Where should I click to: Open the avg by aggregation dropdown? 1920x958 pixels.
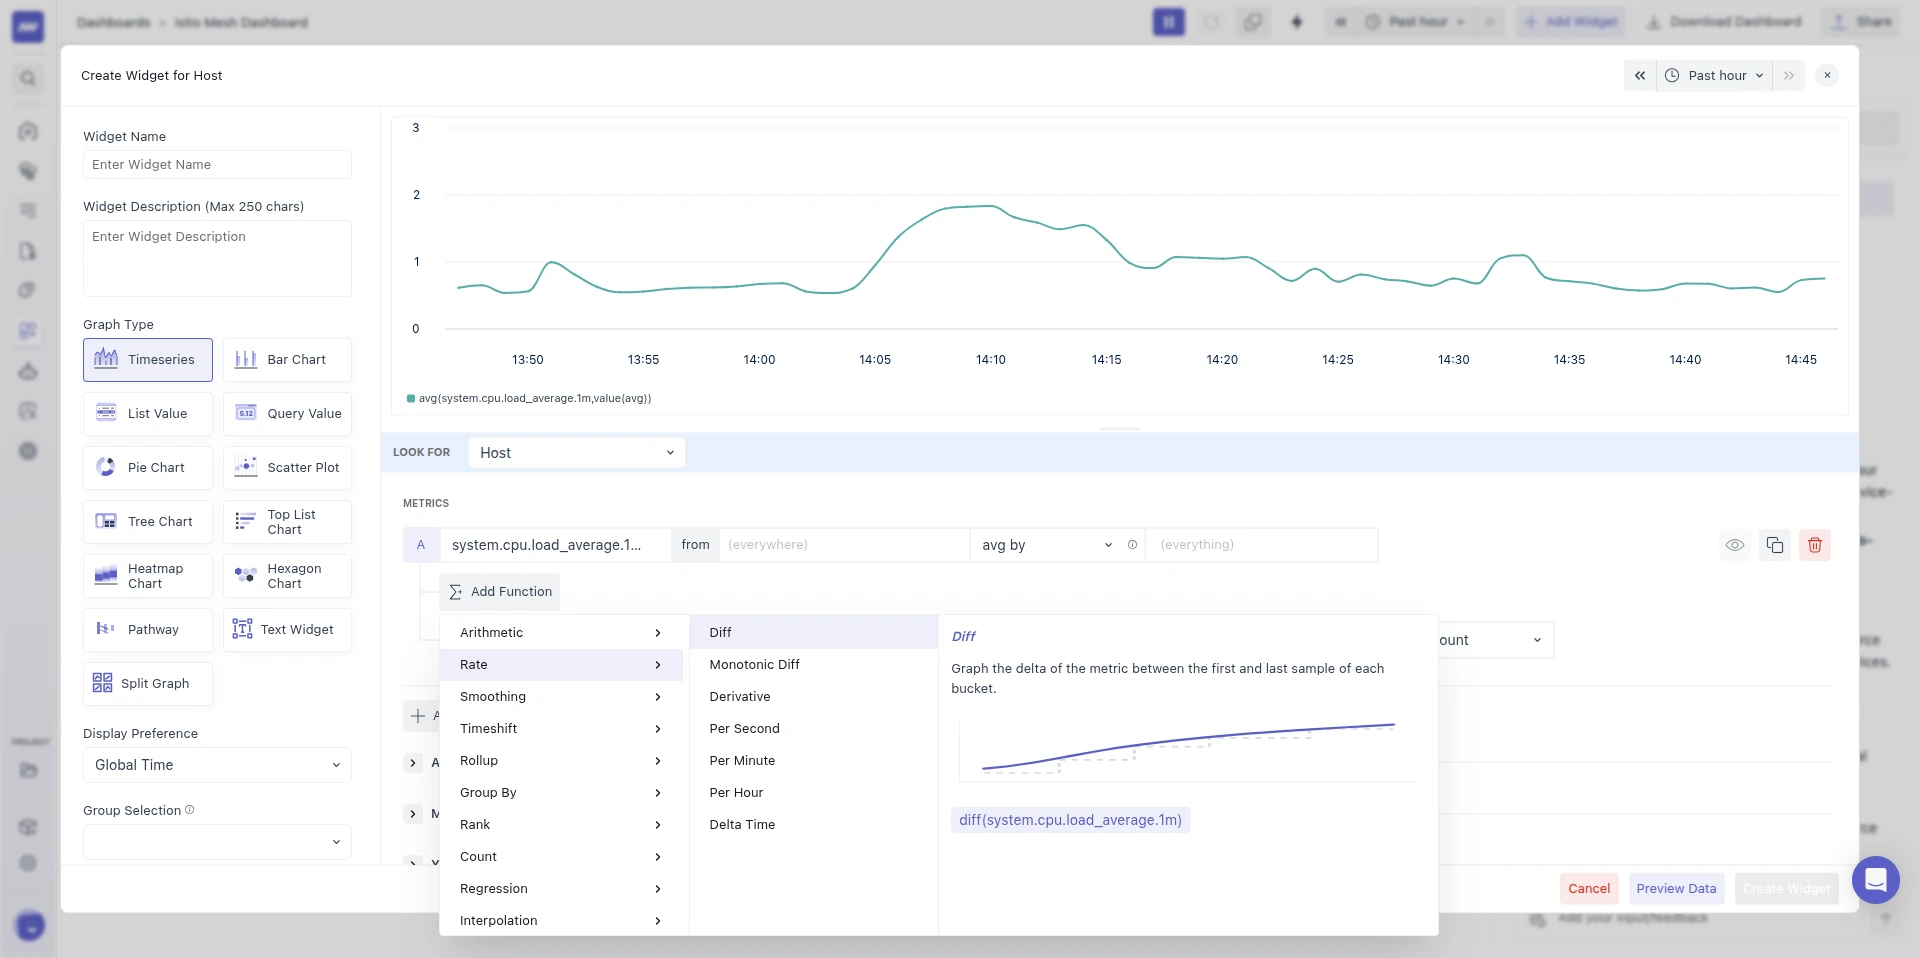click(1046, 545)
